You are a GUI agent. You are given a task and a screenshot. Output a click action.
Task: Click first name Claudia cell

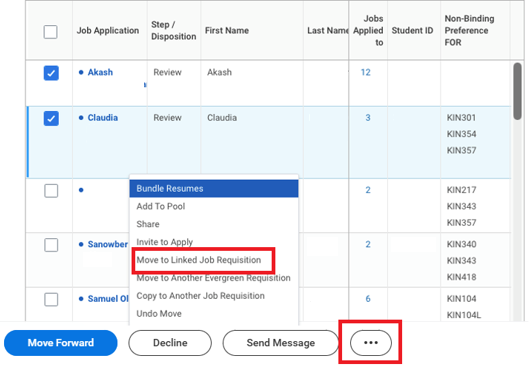(222, 118)
